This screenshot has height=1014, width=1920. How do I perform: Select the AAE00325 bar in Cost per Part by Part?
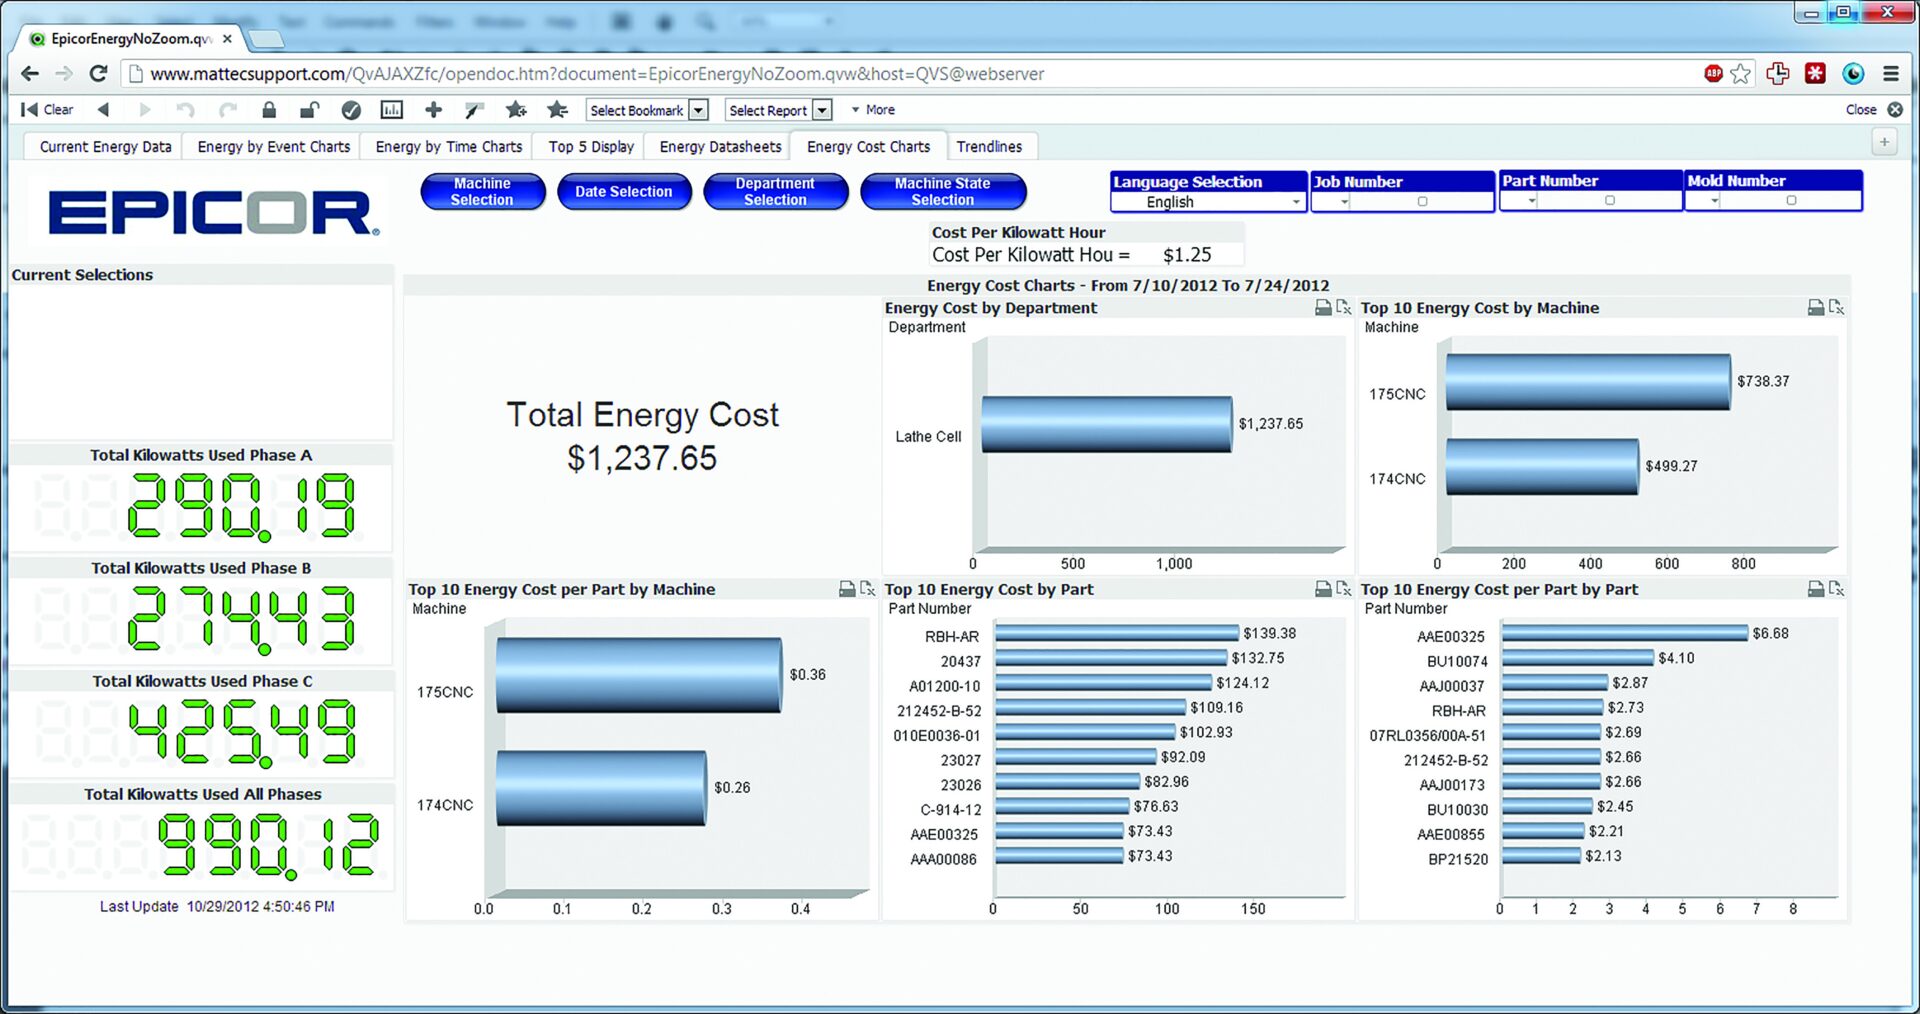[1625, 633]
